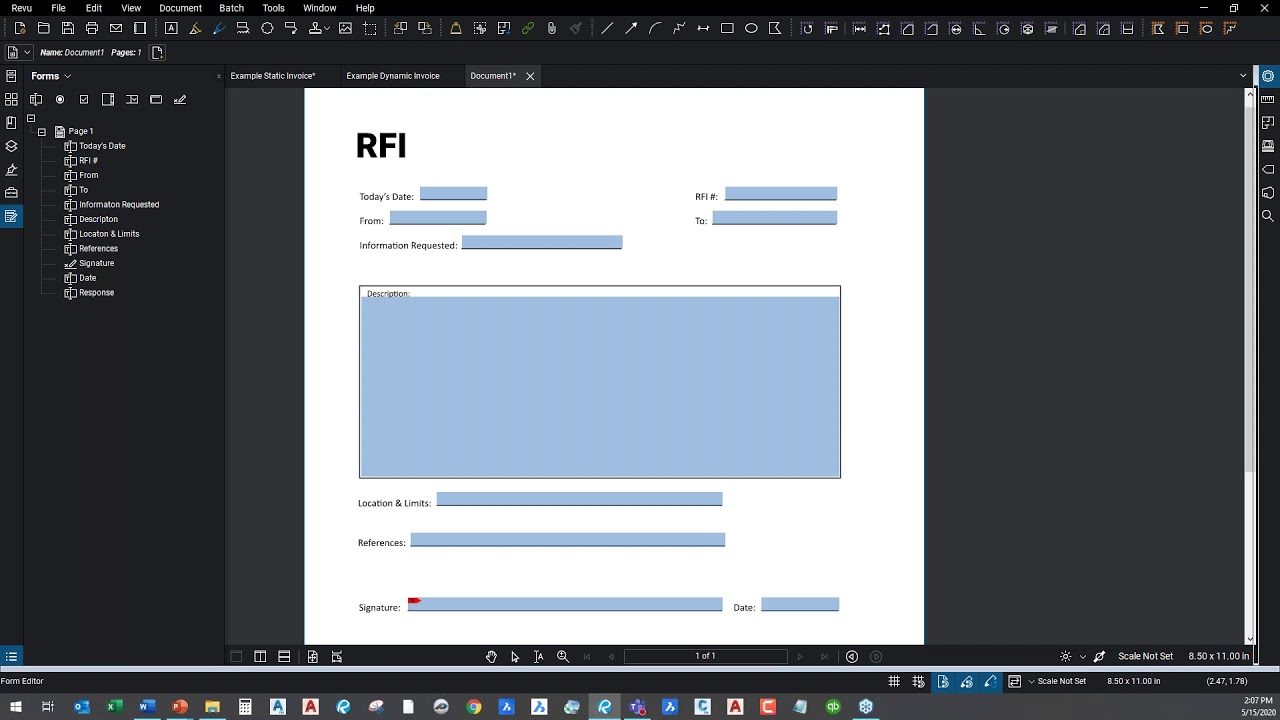Email the document with envelope icon

116,29
